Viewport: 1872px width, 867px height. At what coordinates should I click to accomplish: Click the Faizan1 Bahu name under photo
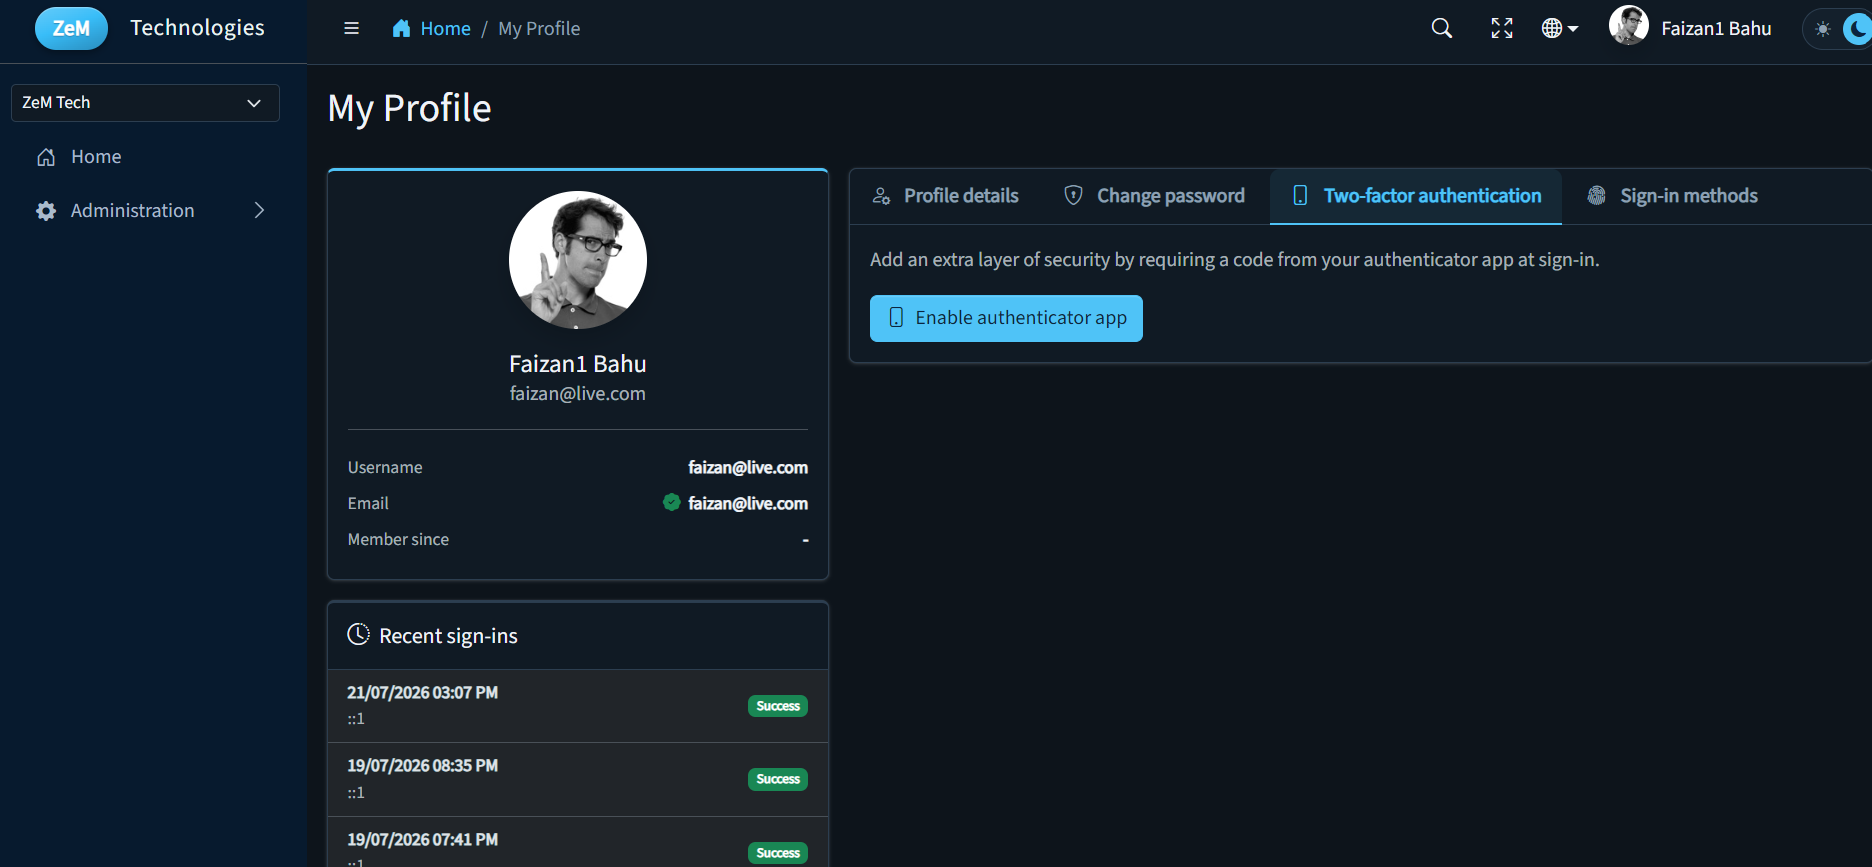click(578, 364)
